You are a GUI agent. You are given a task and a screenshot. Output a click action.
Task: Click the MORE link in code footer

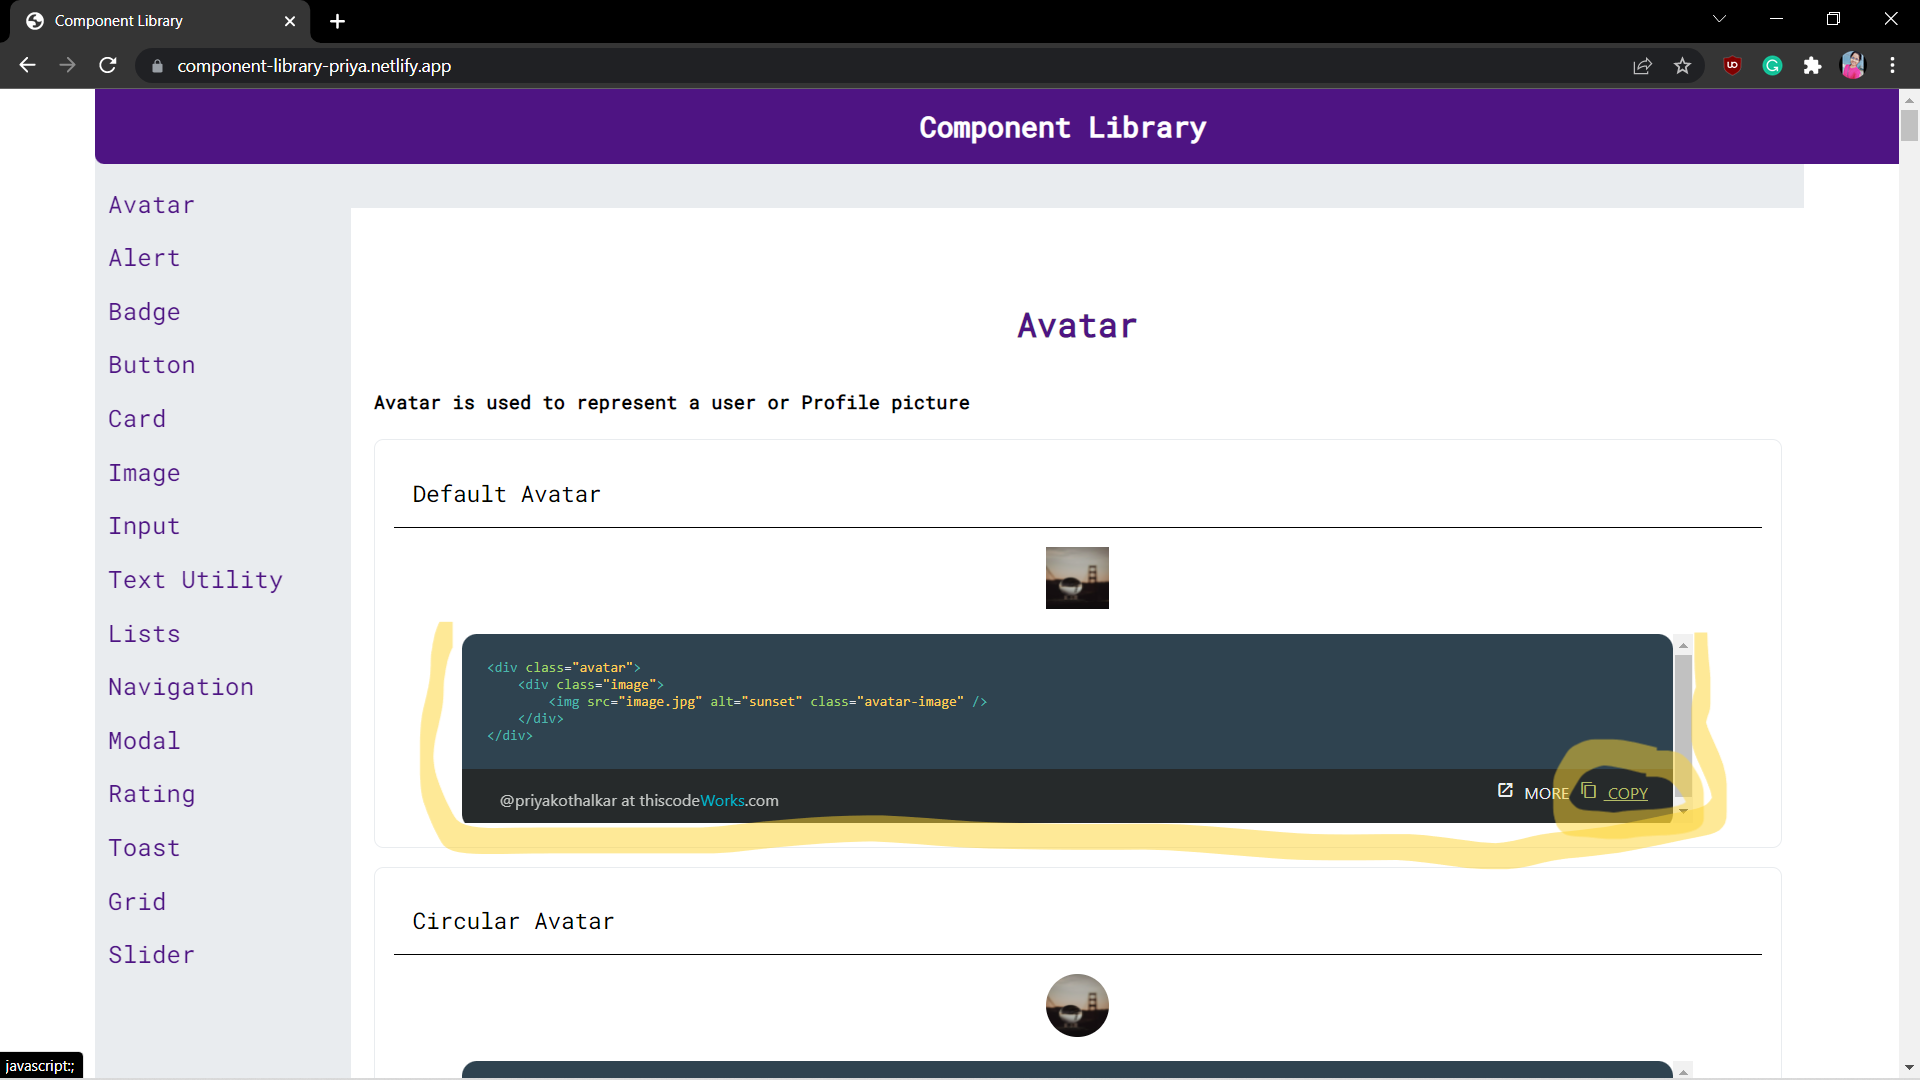pos(1547,793)
